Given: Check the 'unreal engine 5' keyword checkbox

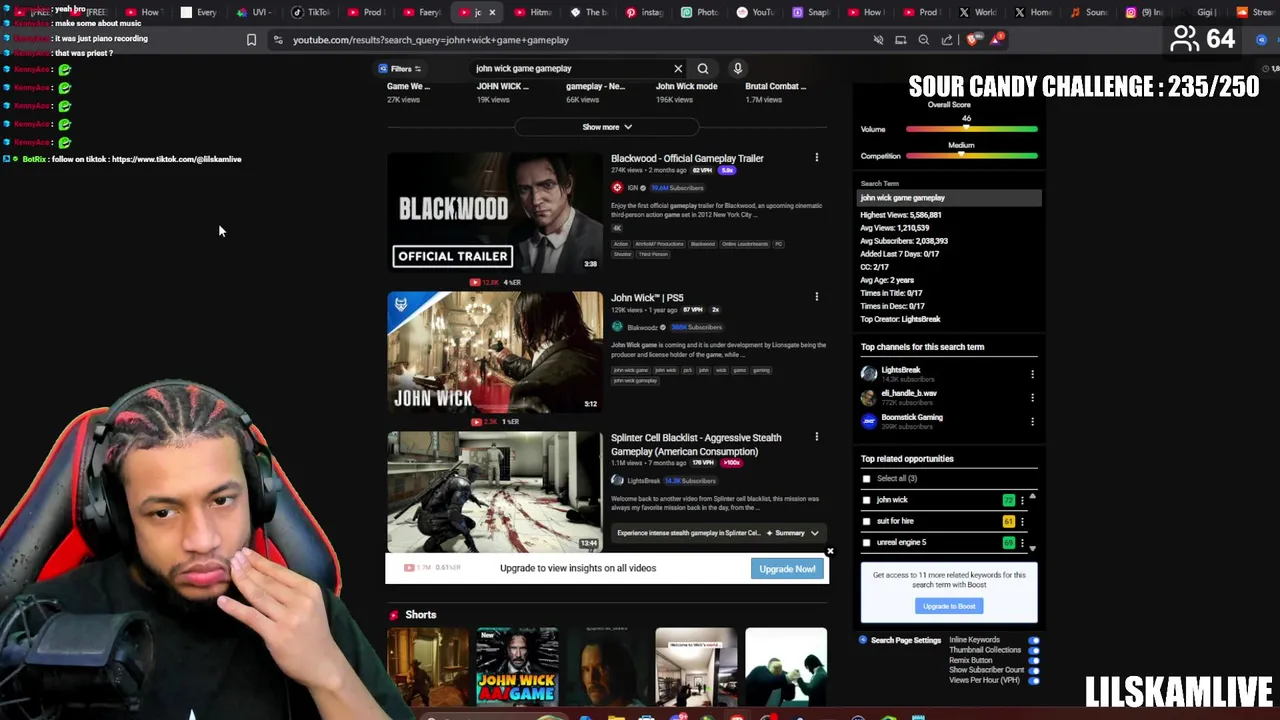Looking at the screenshot, I should point(866,542).
